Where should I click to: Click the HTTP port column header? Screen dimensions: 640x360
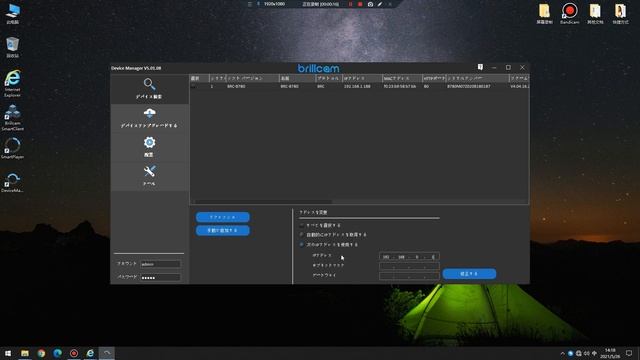point(434,78)
